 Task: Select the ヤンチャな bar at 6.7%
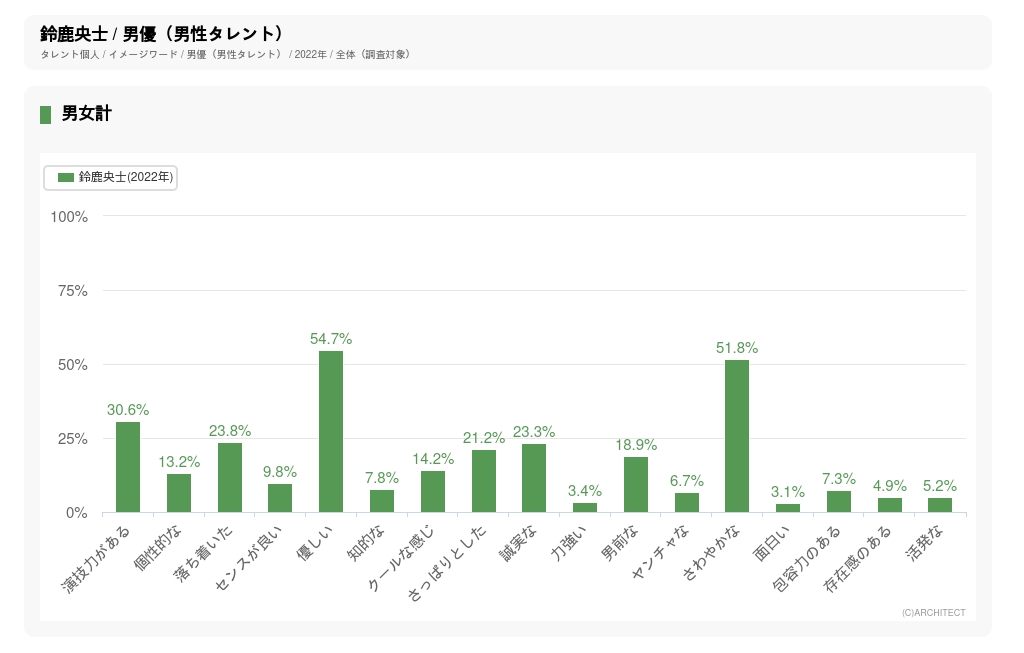[687, 503]
